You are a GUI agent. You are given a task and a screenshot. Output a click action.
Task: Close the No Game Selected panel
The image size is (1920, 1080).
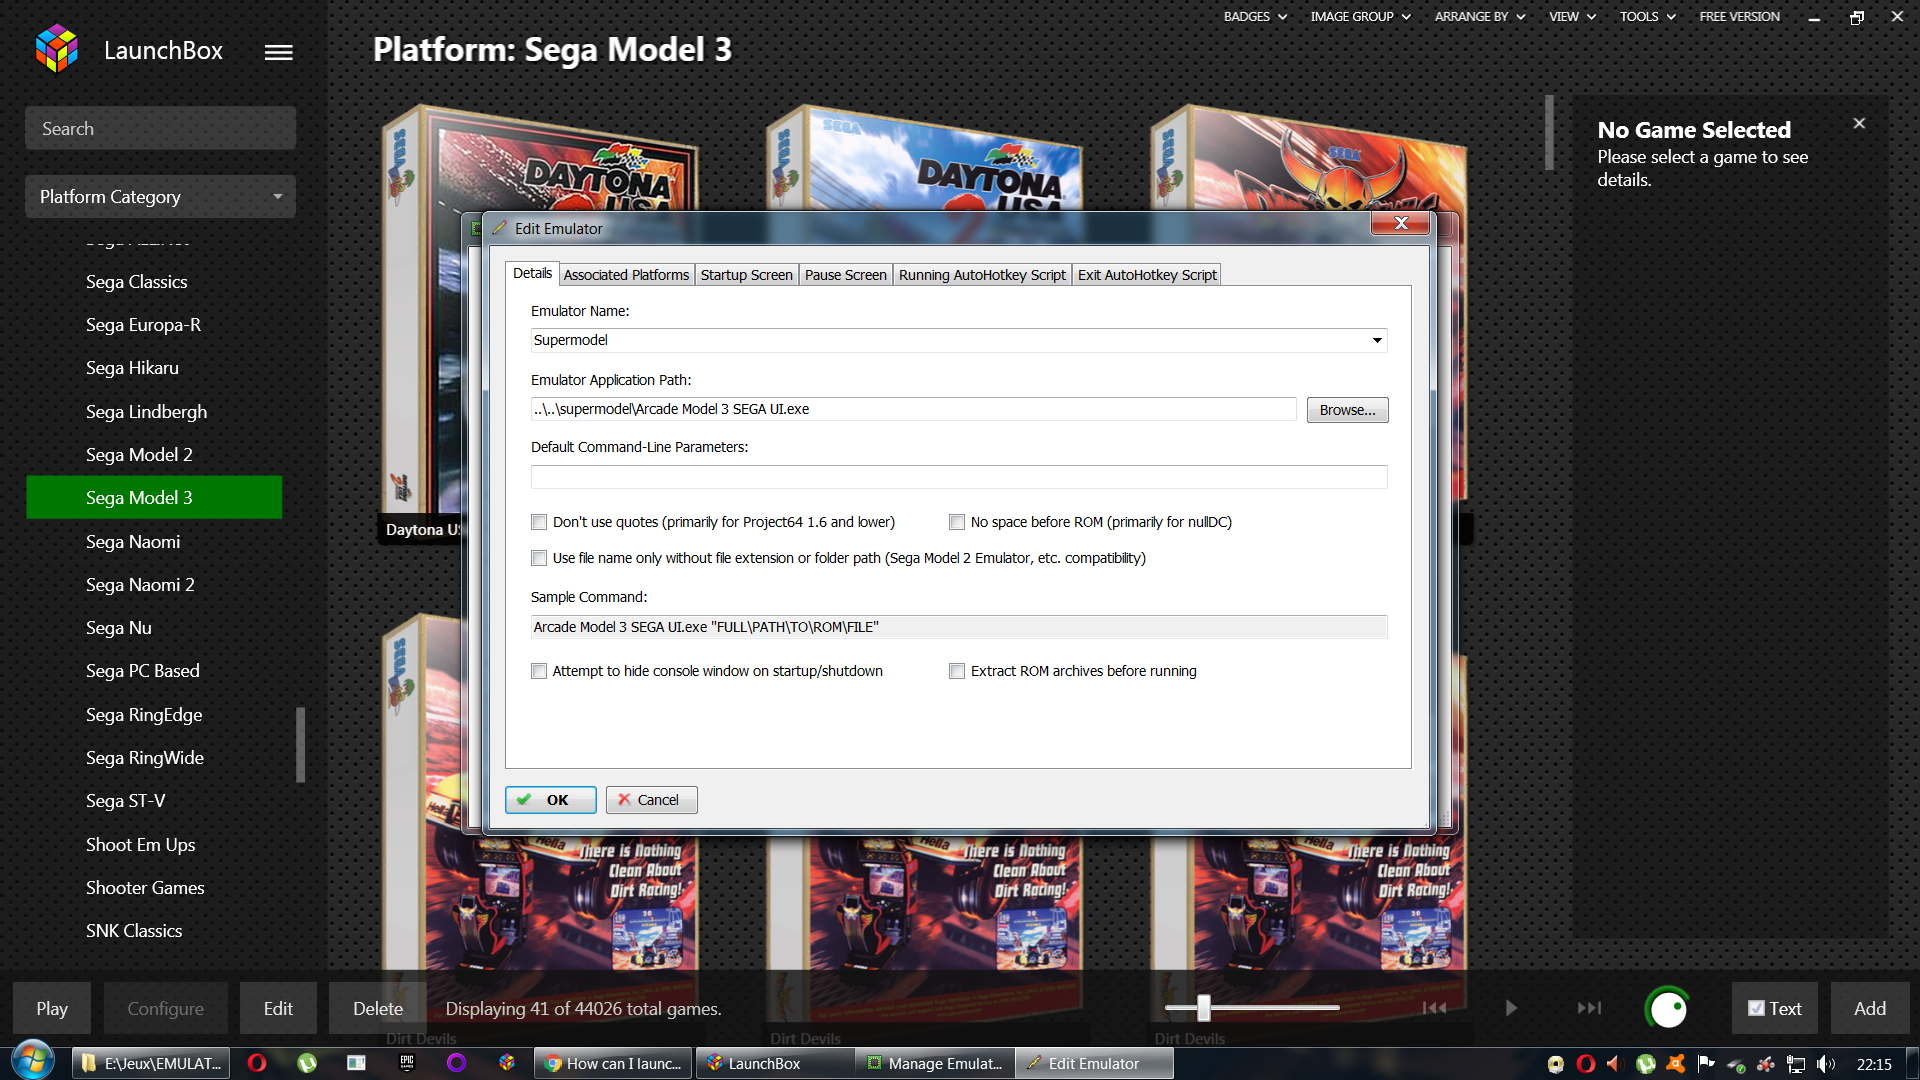pyautogui.click(x=1859, y=123)
